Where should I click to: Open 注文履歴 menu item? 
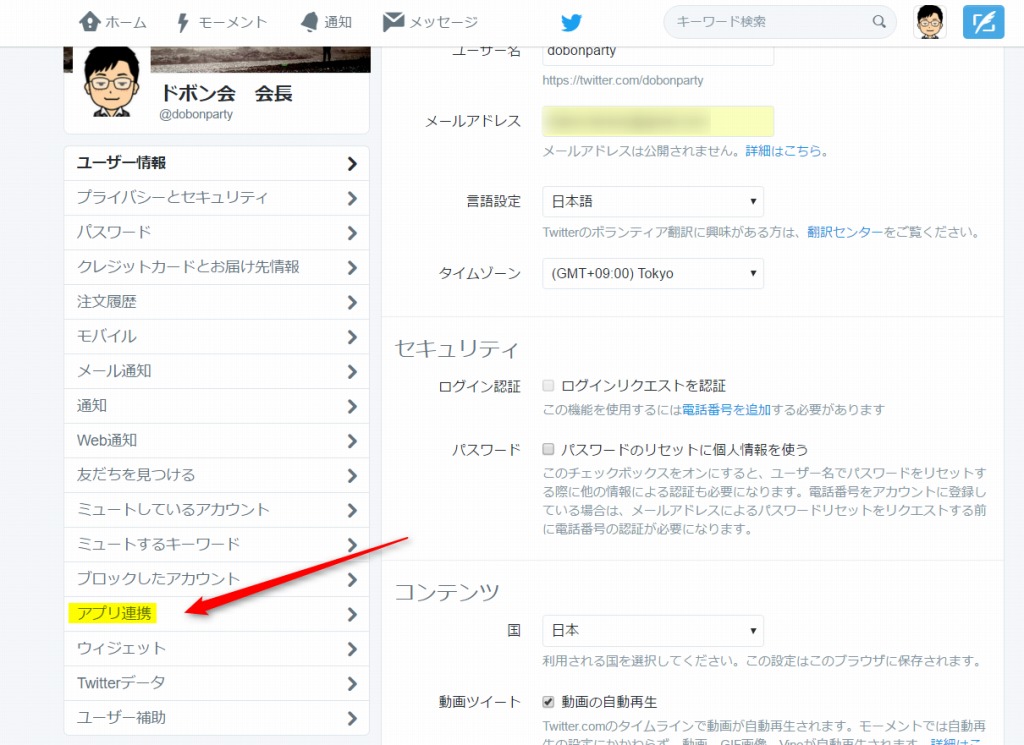(x=216, y=302)
